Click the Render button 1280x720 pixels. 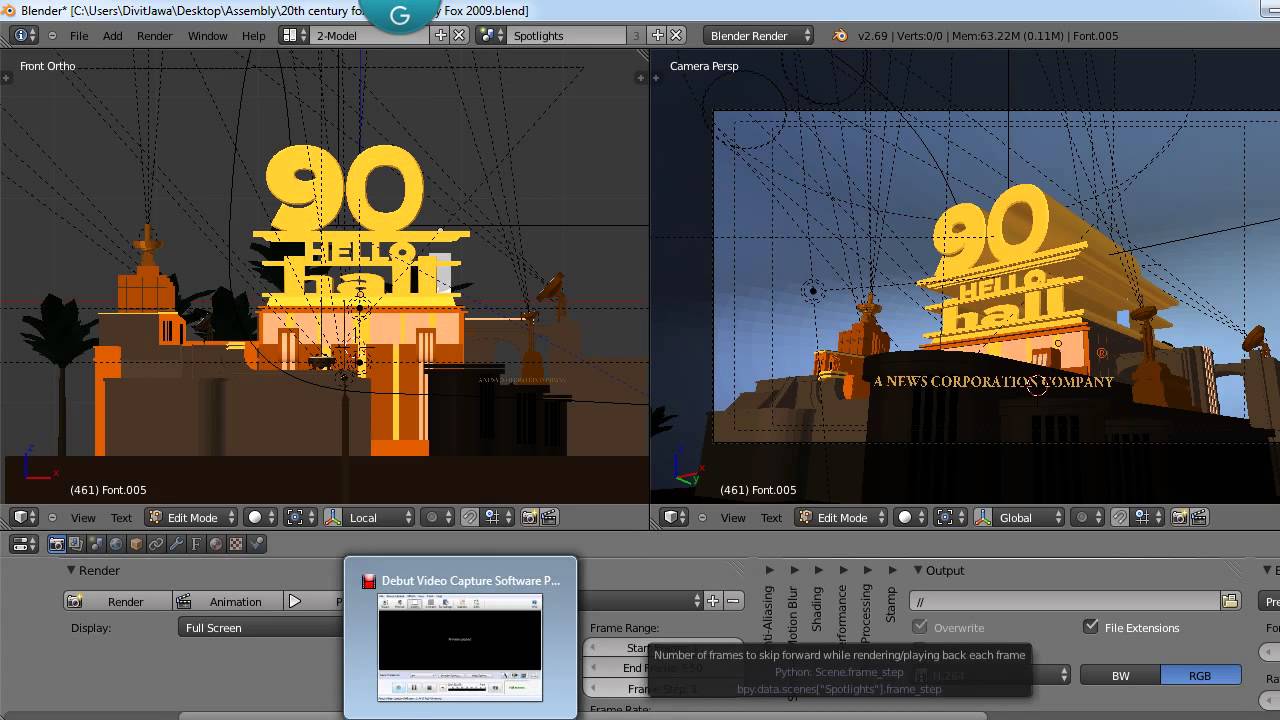click(118, 601)
